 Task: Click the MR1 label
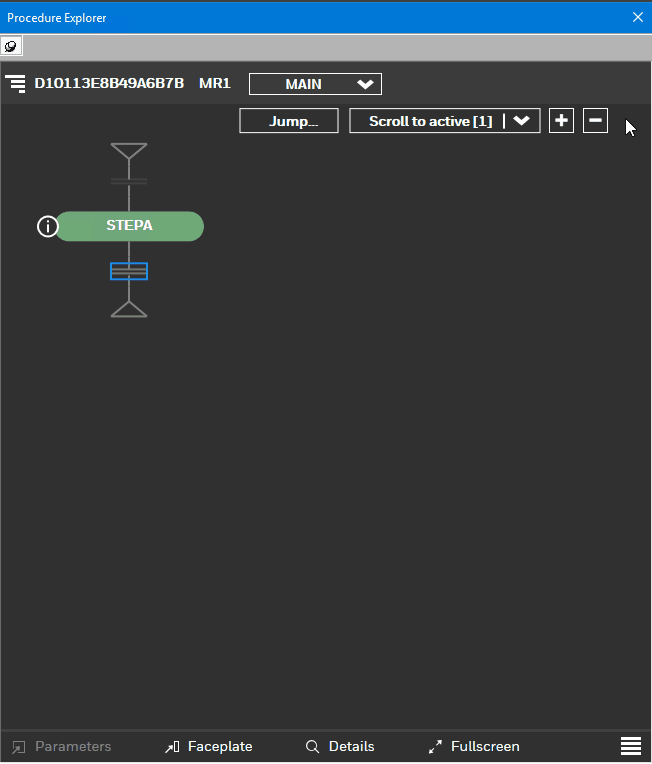(214, 83)
